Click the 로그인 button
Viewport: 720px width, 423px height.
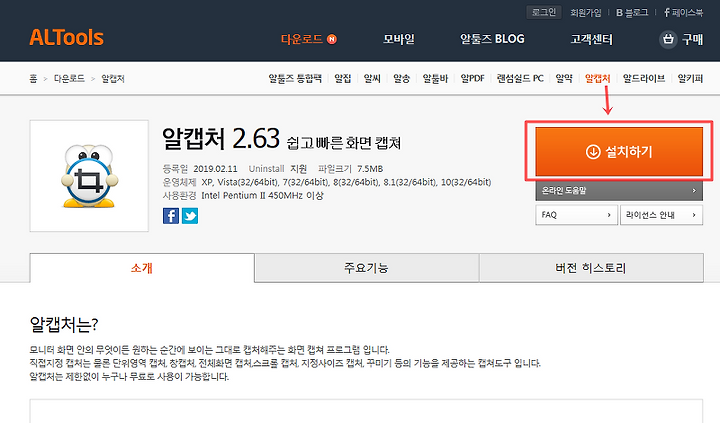point(544,12)
